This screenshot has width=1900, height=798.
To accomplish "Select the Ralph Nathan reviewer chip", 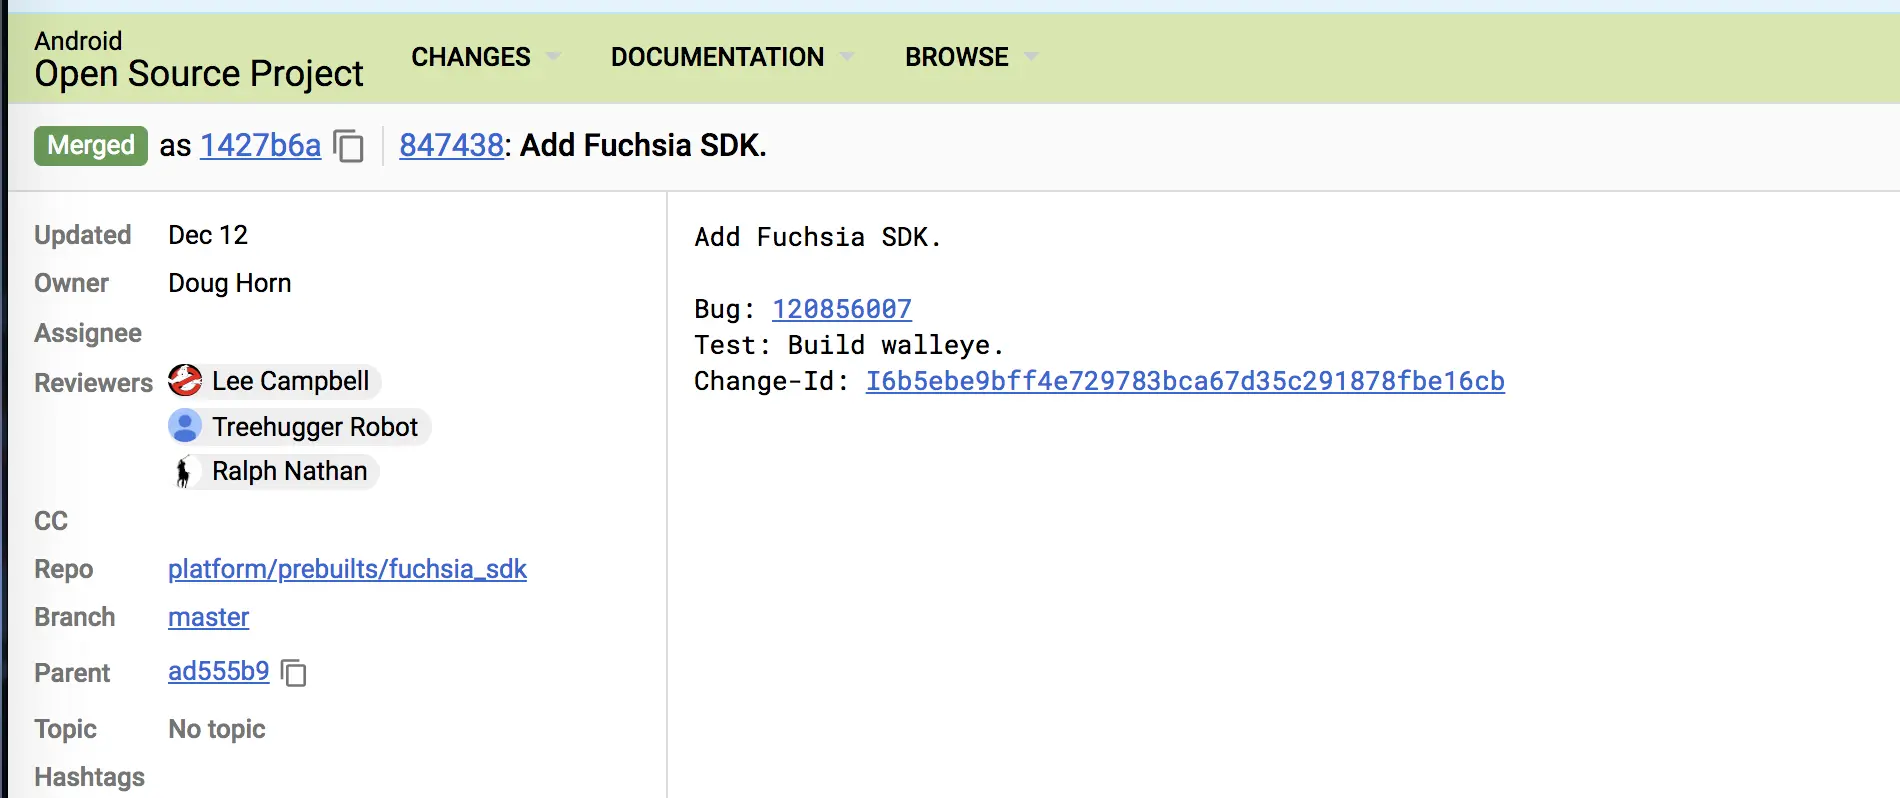I will pos(289,471).
